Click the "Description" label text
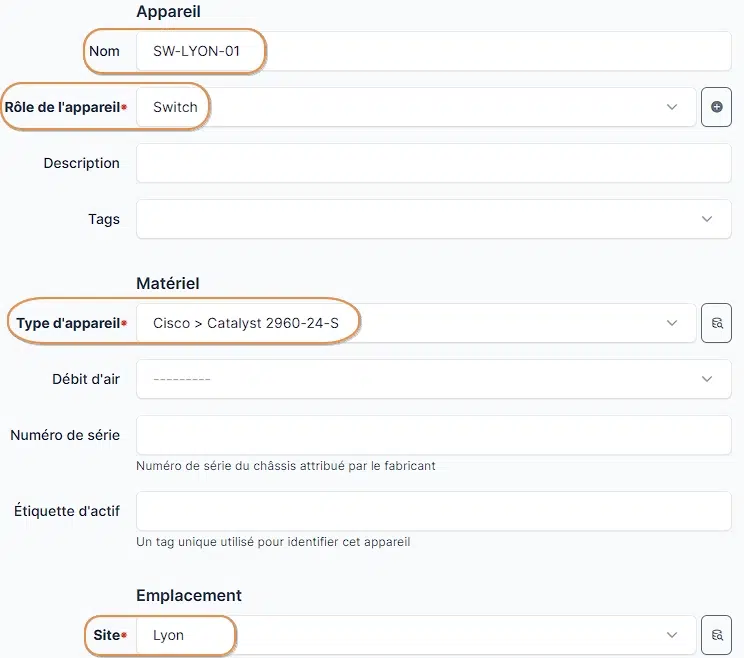The width and height of the screenshot is (744, 658). (81, 163)
